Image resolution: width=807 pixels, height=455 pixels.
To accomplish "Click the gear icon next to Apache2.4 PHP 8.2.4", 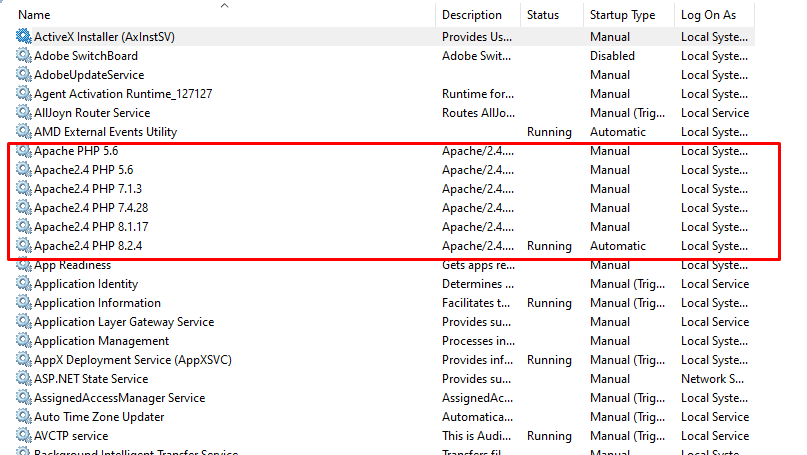I will click(24, 246).
